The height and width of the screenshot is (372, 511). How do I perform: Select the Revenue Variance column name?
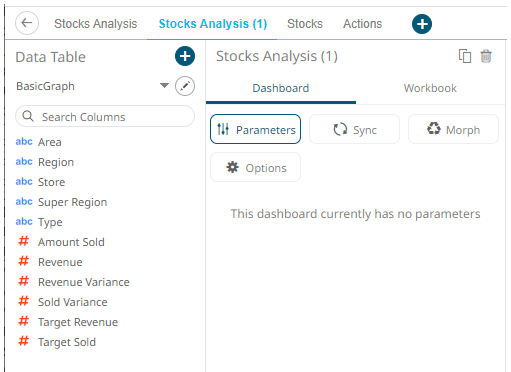tap(84, 282)
